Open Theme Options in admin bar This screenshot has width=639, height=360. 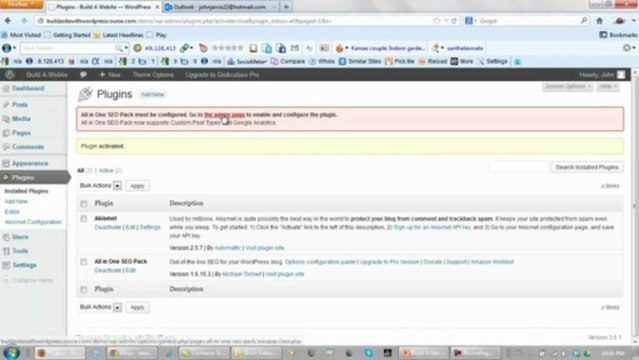153,75
